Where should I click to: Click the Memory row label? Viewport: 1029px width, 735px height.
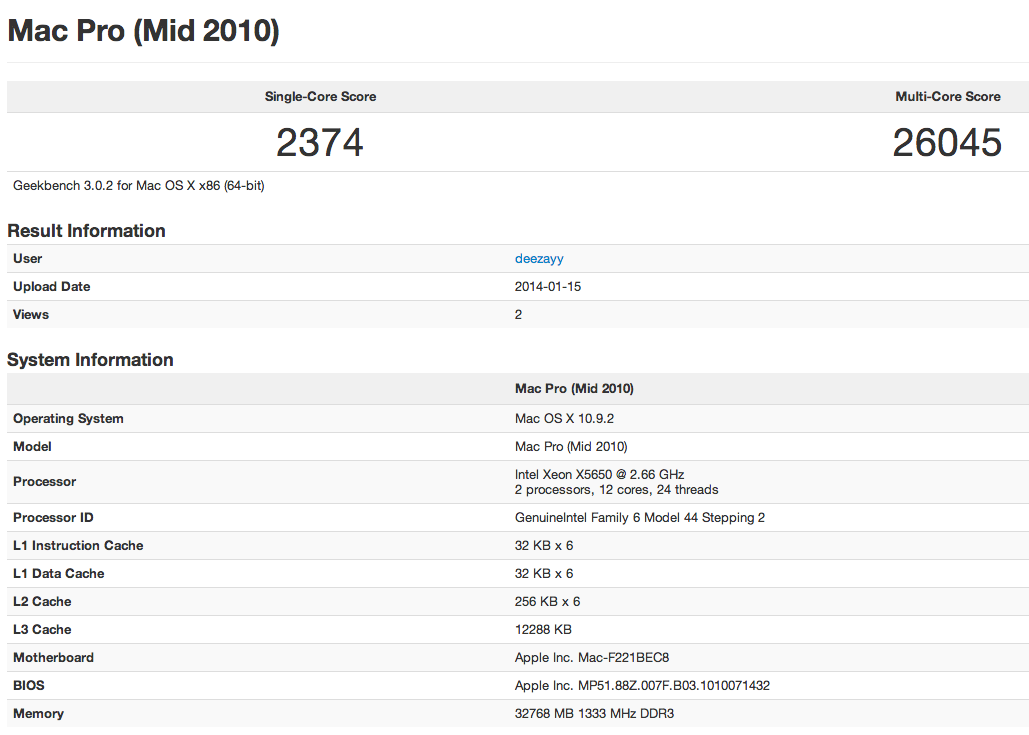point(38,714)
